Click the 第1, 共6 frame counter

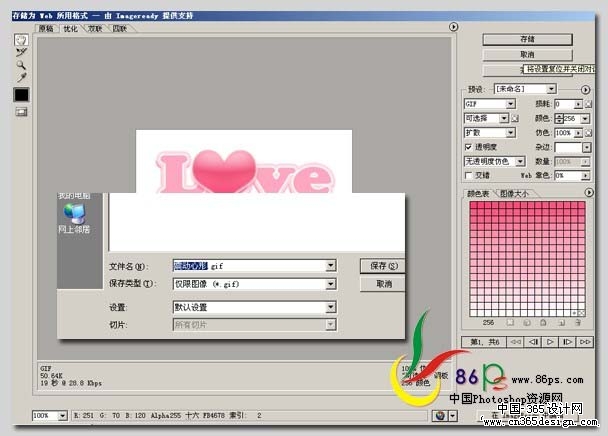(x=485, y=342)
